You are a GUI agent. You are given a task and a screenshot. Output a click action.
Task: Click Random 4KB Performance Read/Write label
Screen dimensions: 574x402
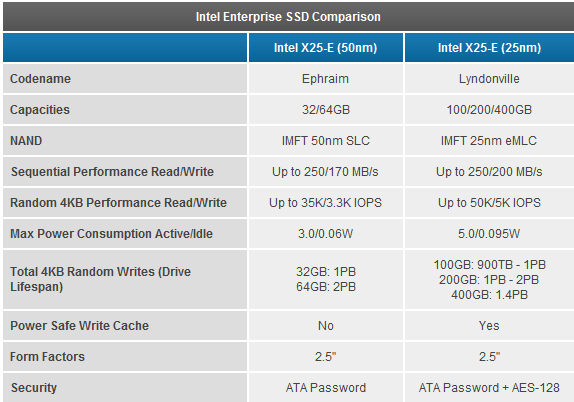118,203
